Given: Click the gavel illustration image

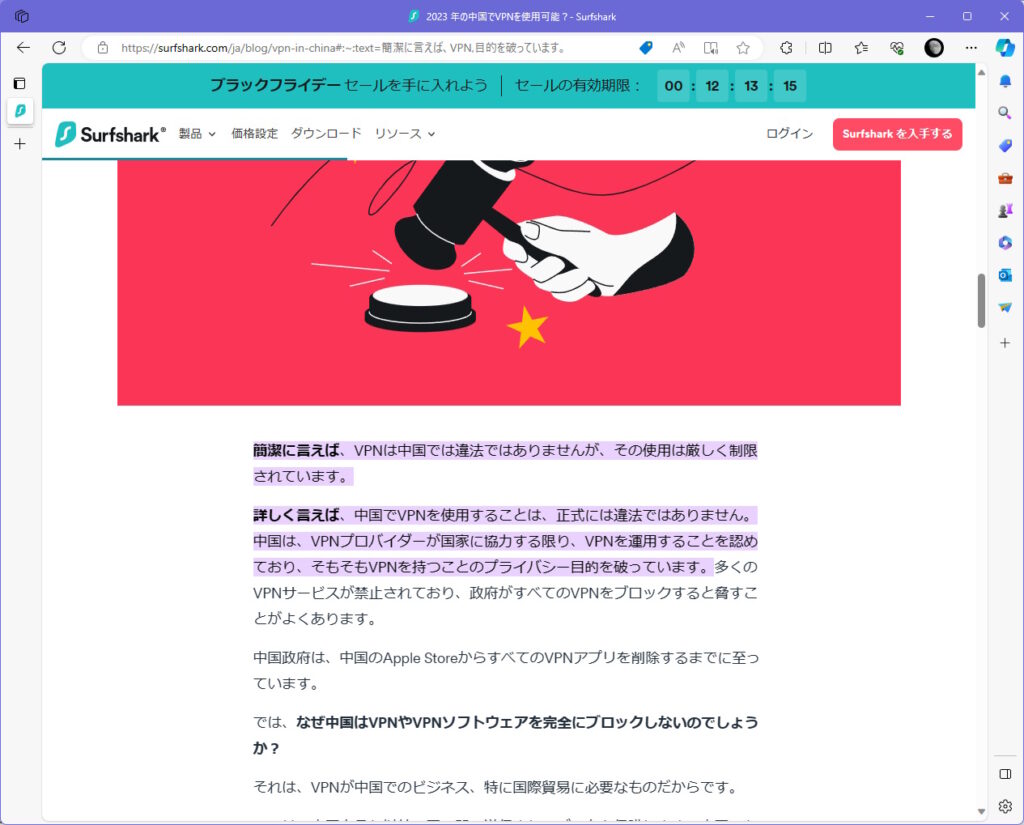Looking at the screenshot, I should point(509,282).
